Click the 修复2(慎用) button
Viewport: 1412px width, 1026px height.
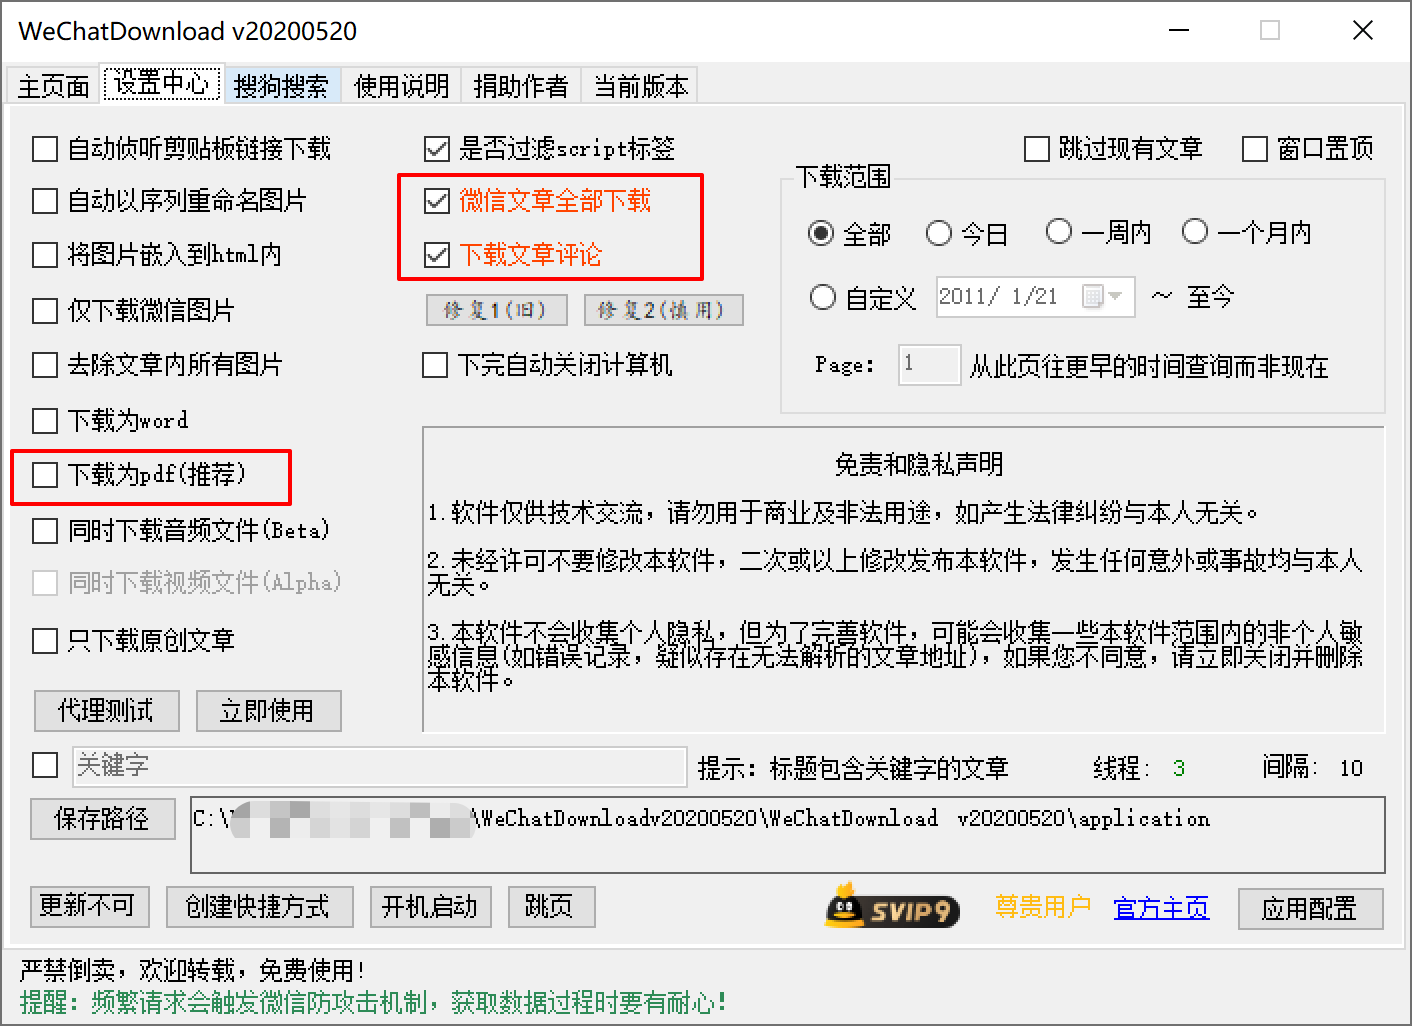click(663, 310)
